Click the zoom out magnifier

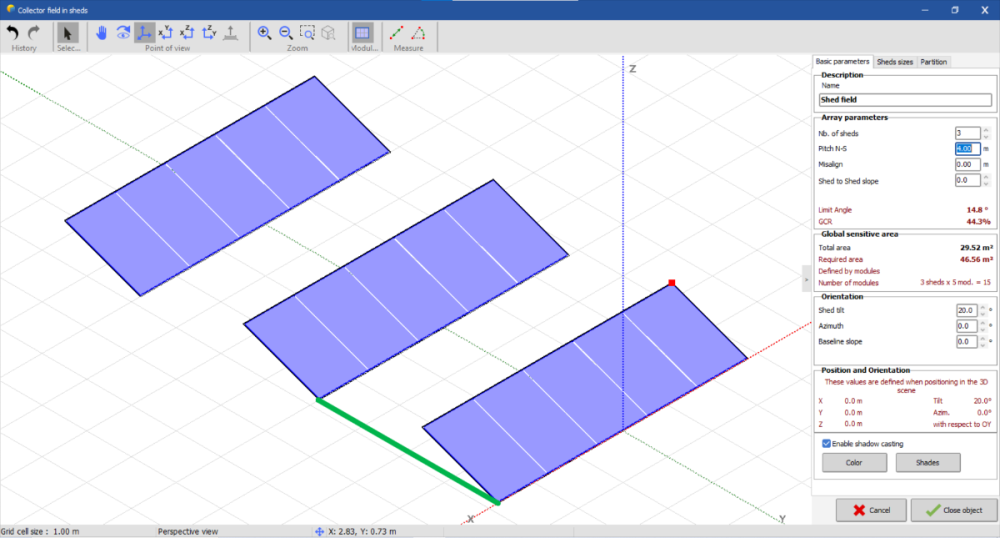coord(285,33)
